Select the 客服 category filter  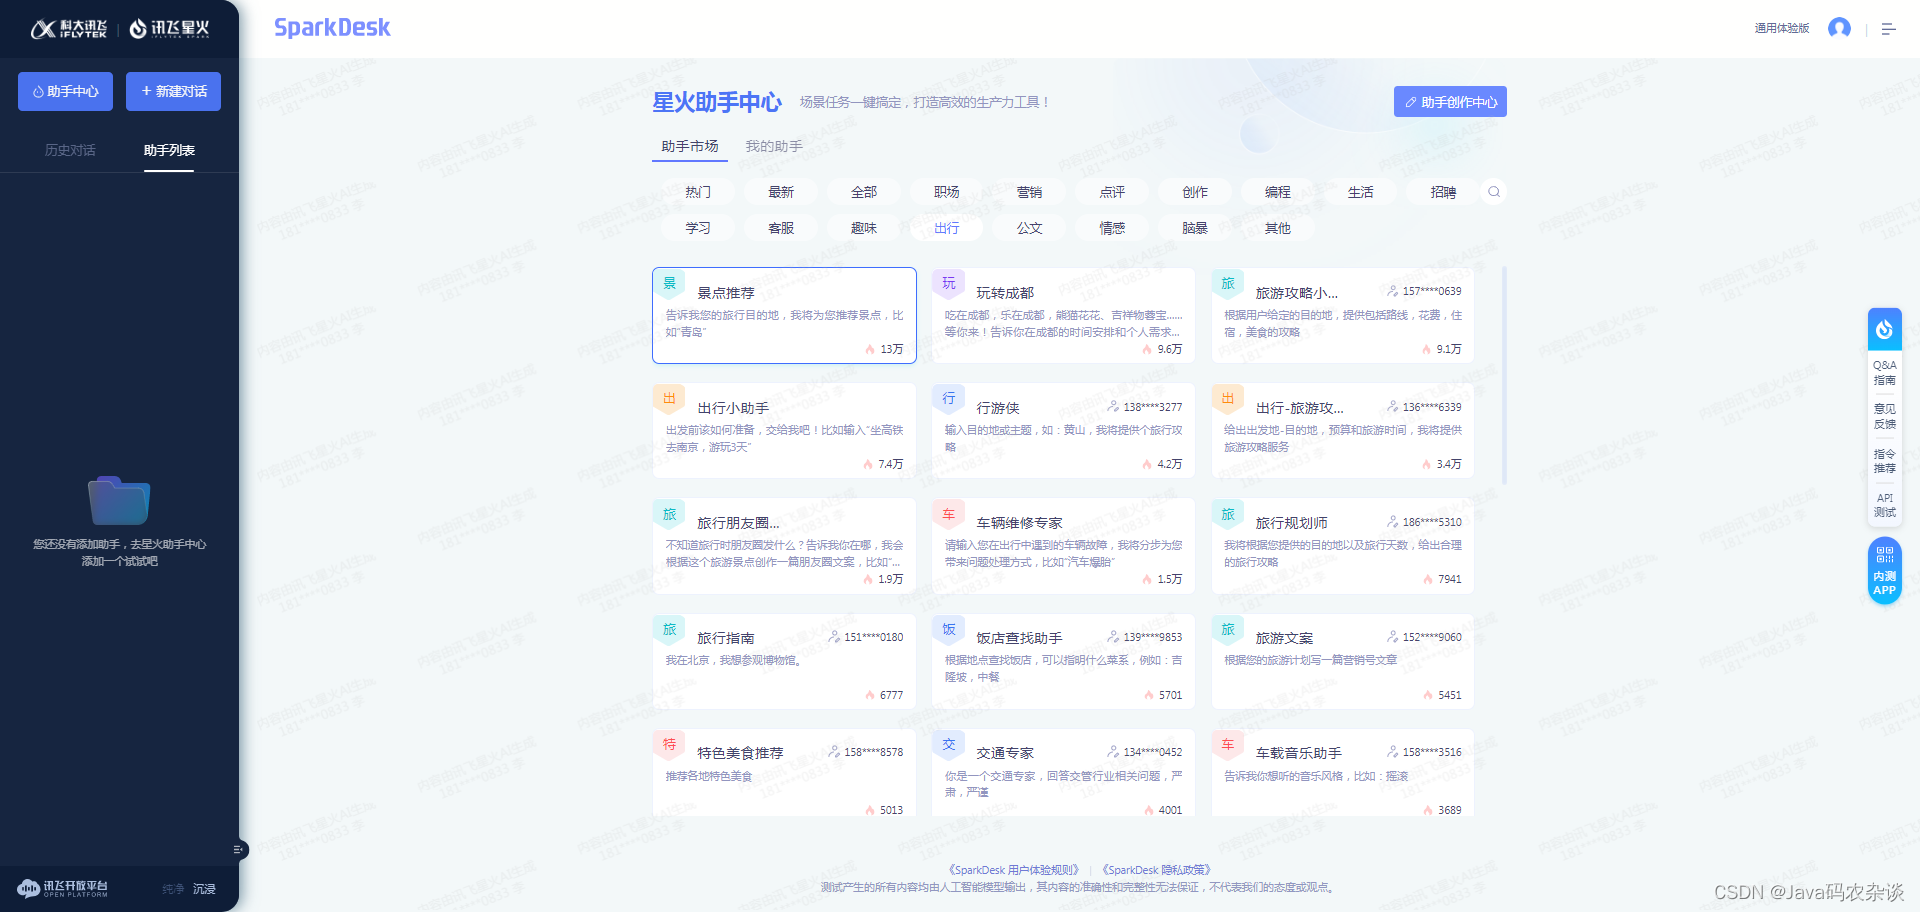[781, 228]
